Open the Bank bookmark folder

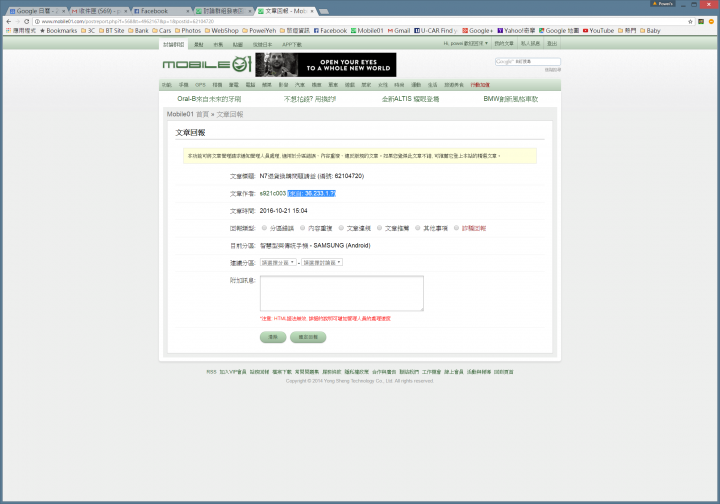138,31
